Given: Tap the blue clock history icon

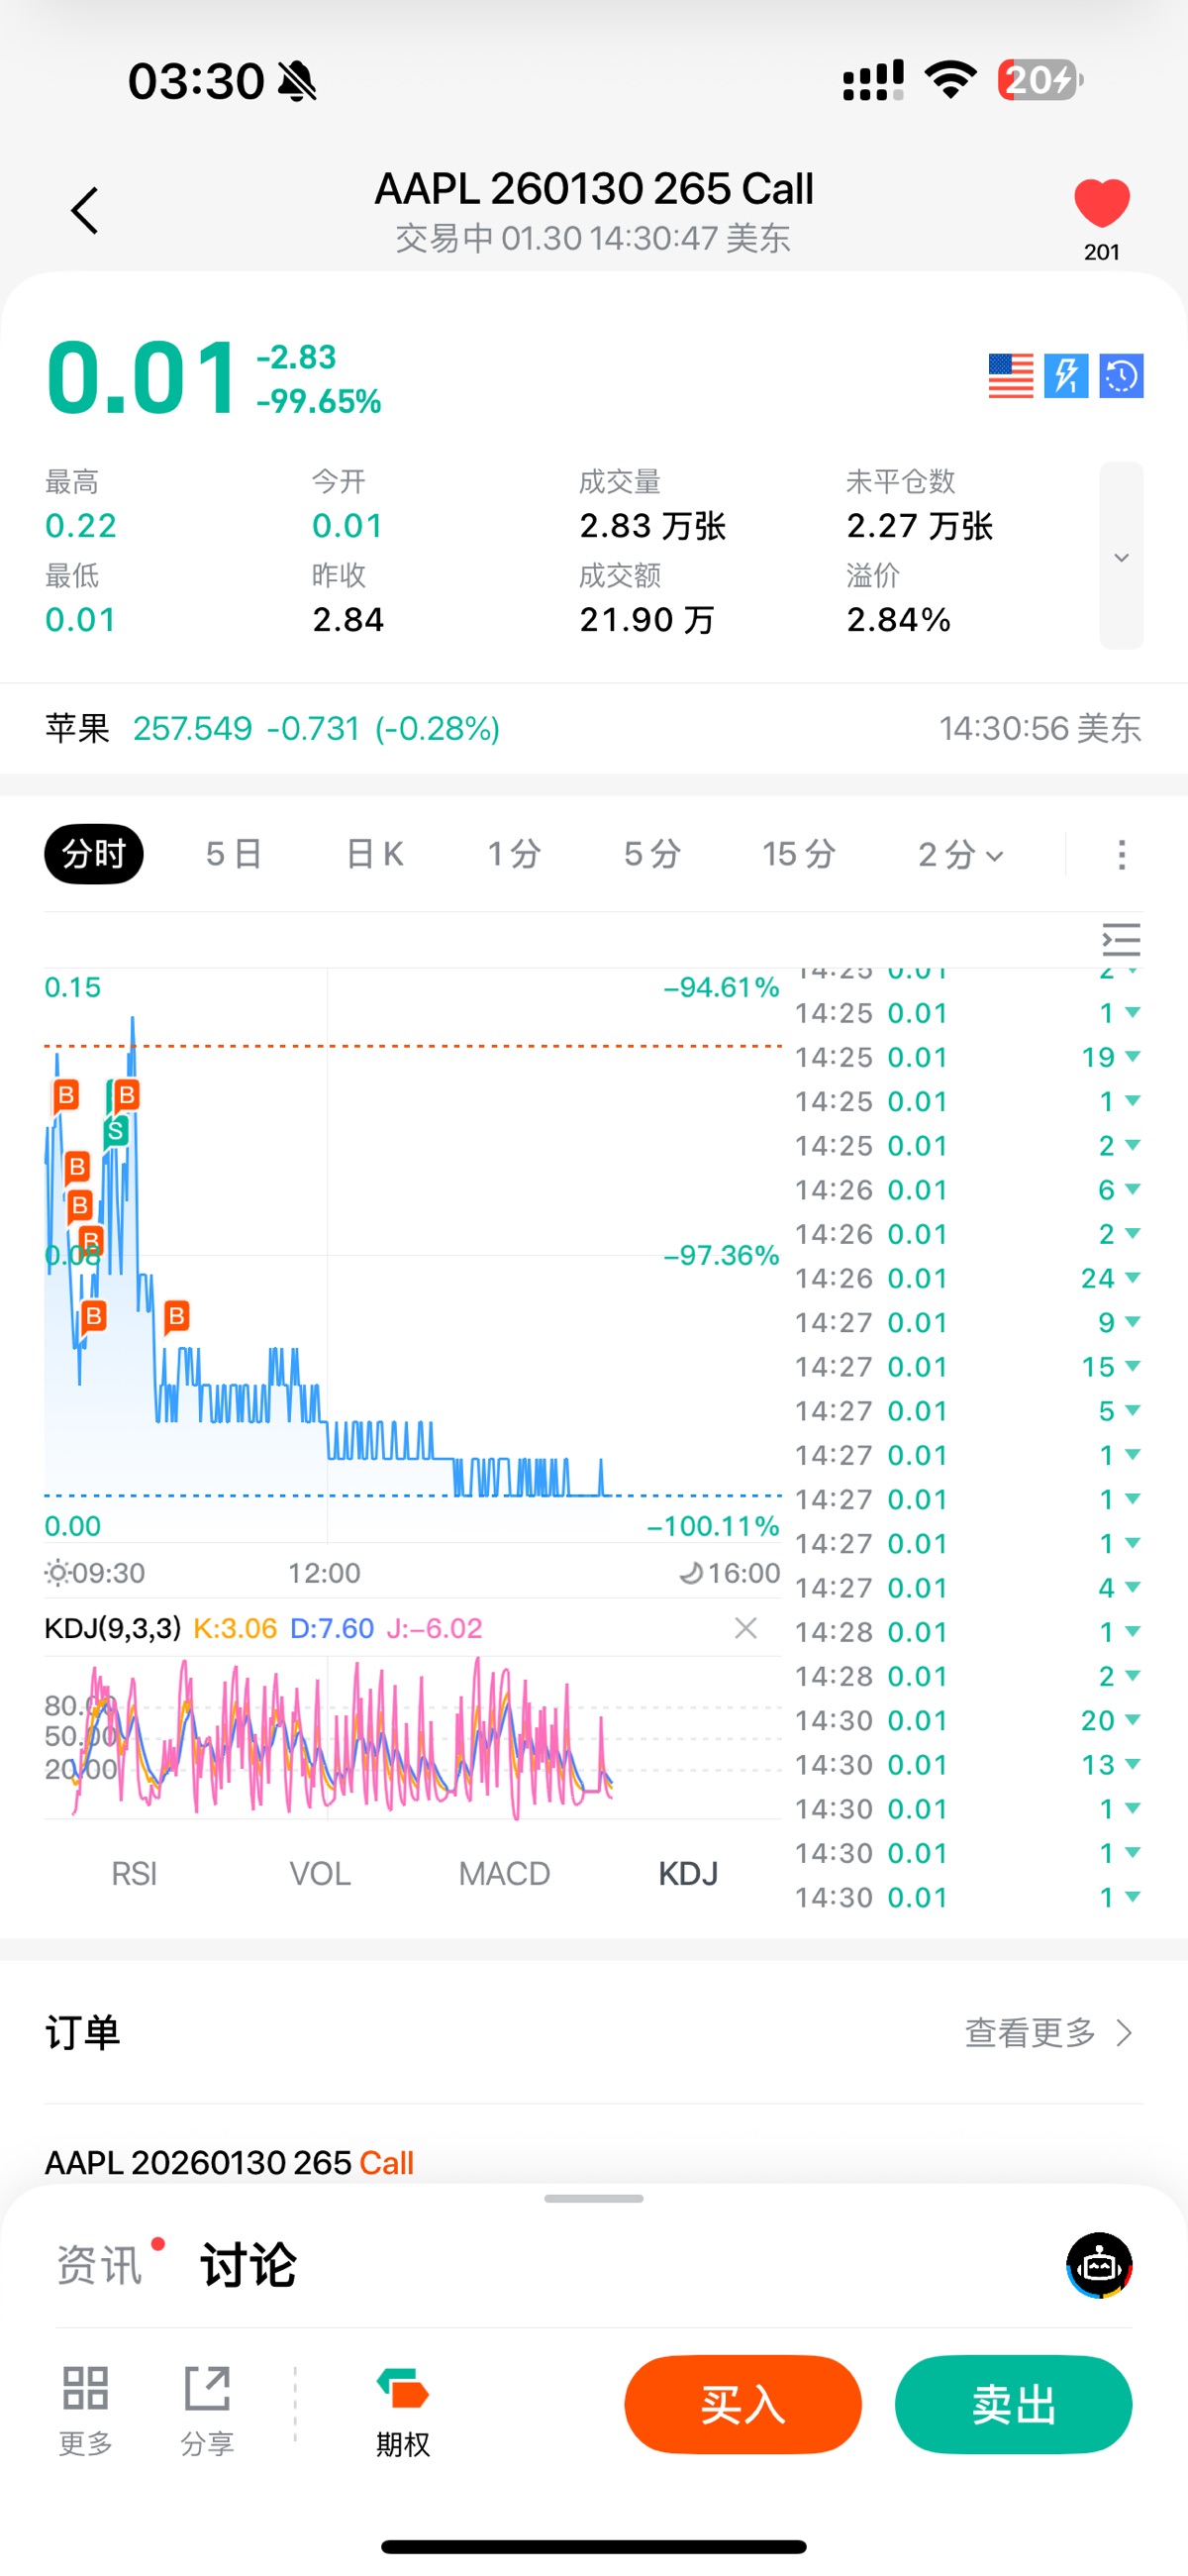Looking at the screenshot, I should click(1121, 376).
